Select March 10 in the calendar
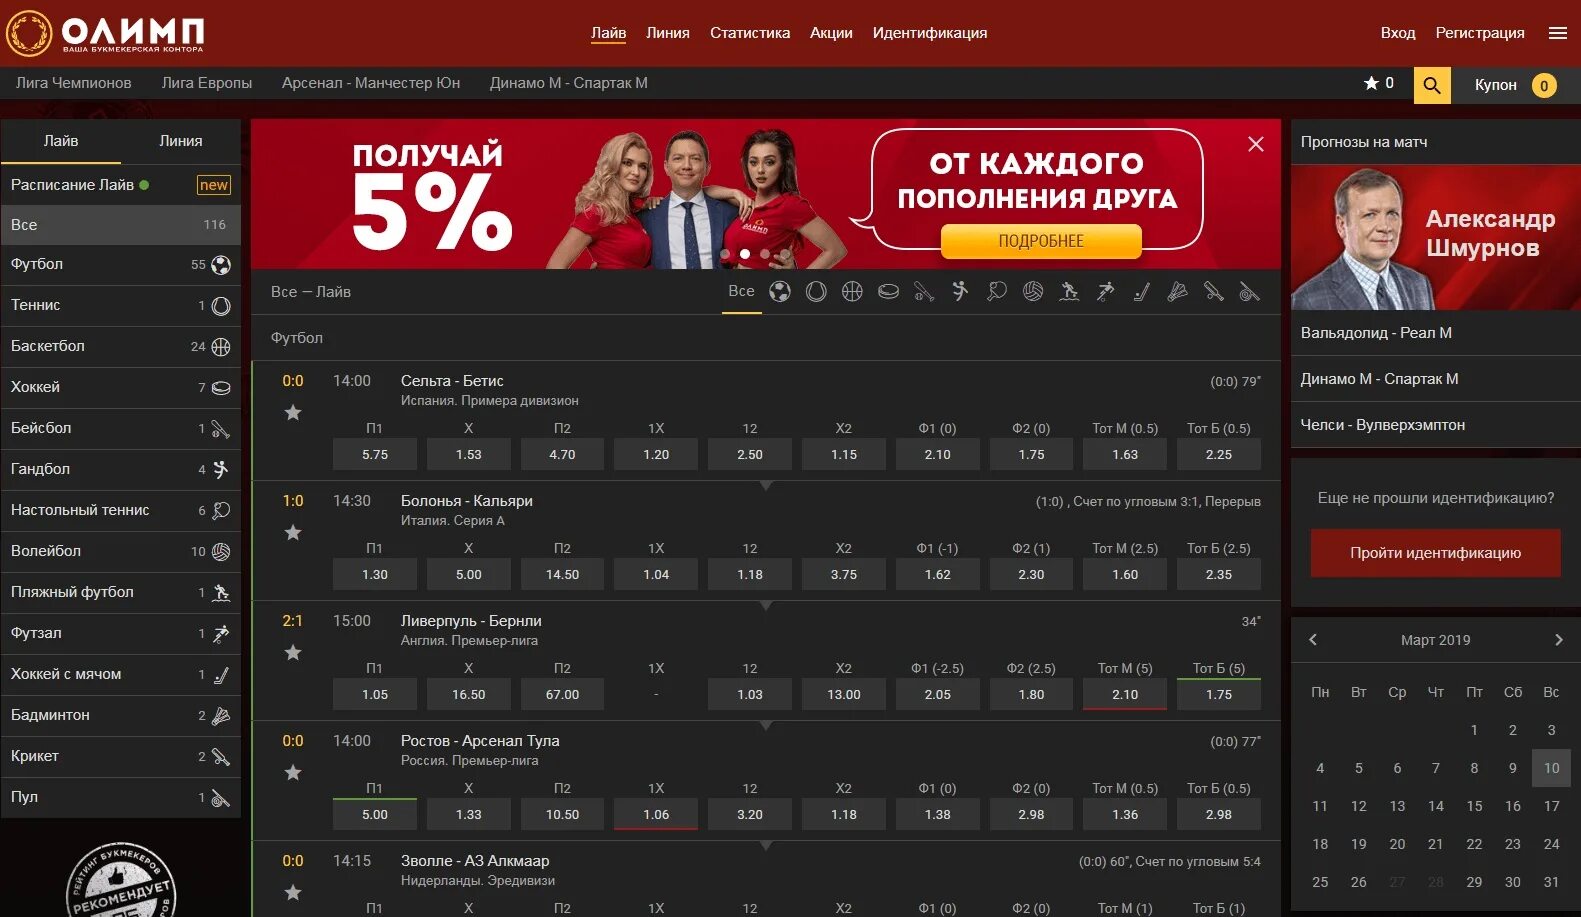The height and width of the screenshot is (917, 1581). (x=1551, y=768)
